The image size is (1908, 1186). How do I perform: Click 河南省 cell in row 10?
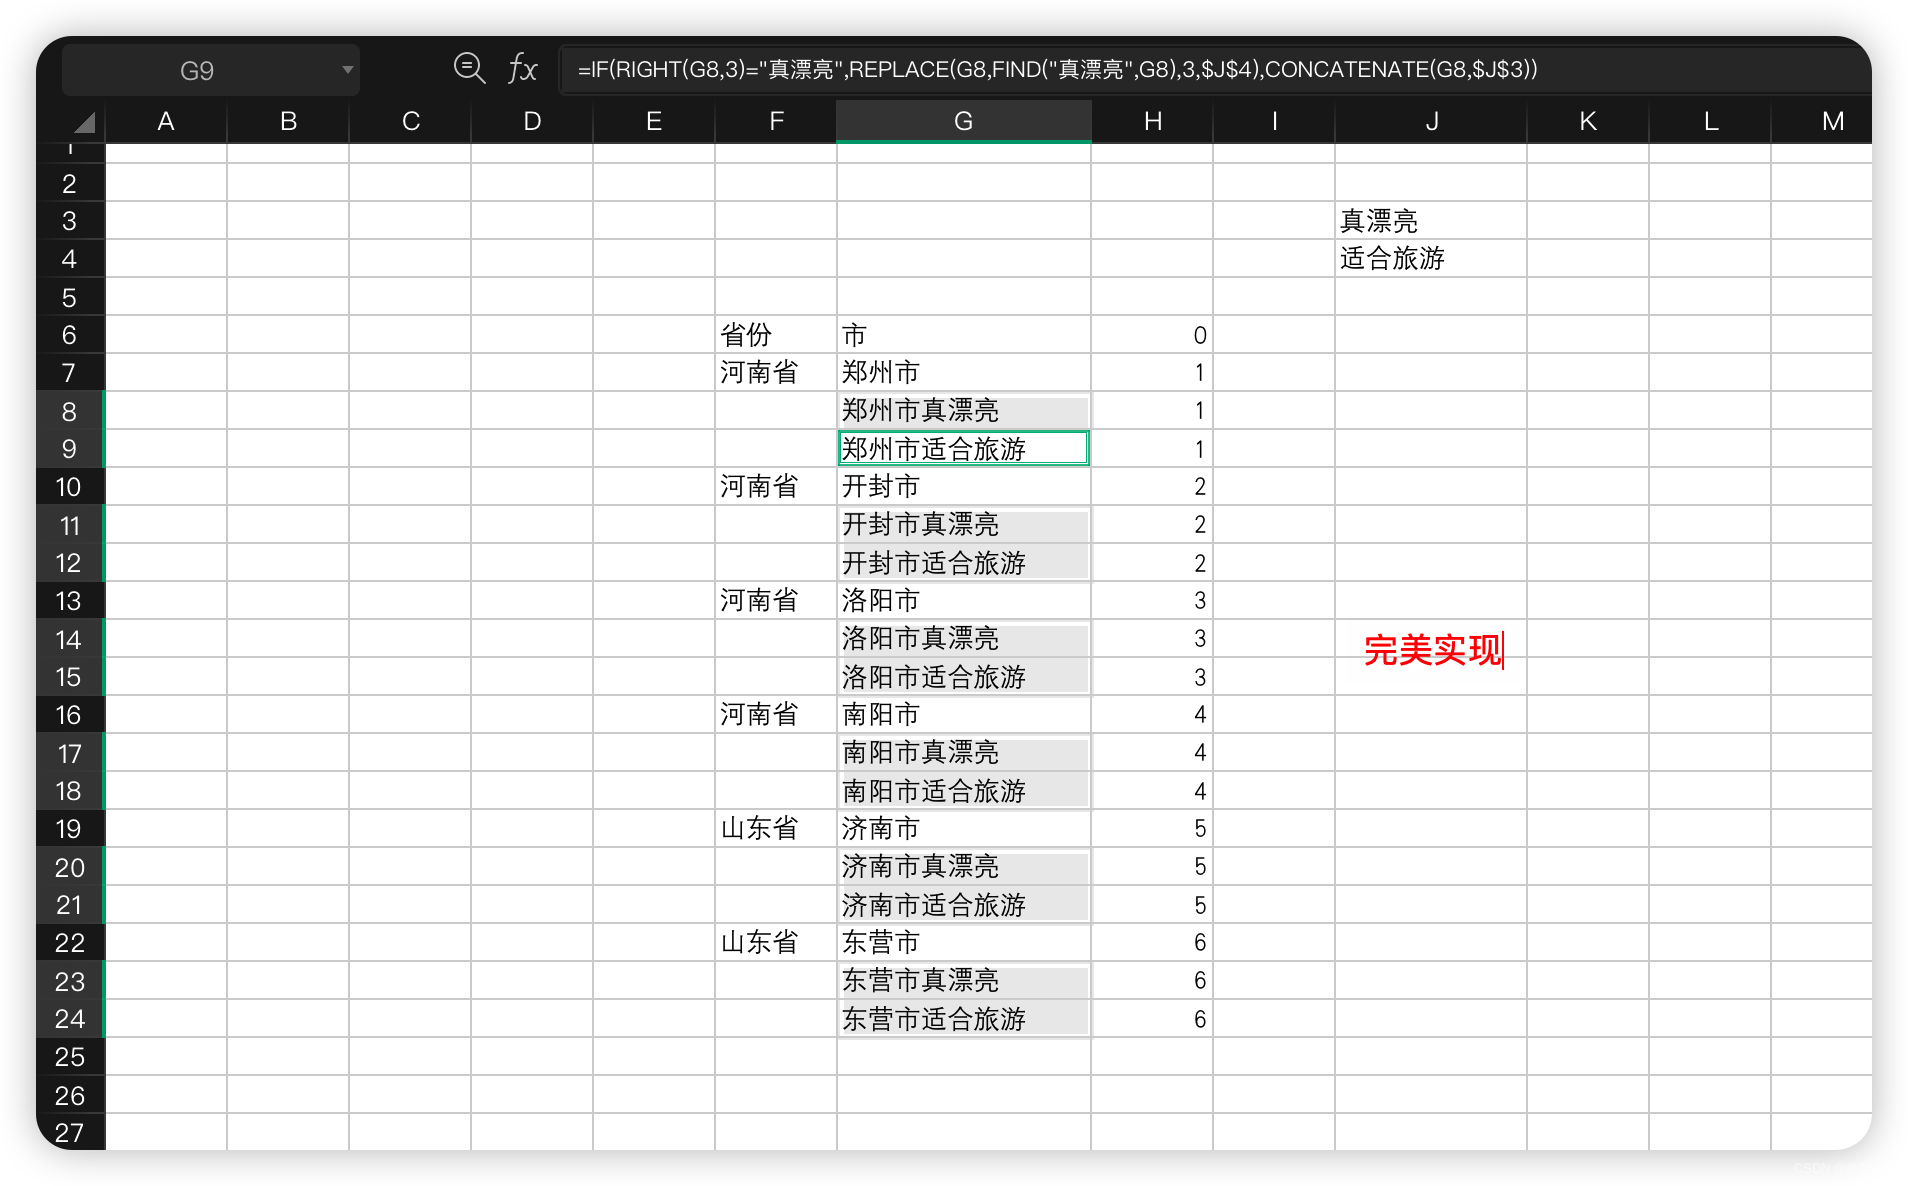776,487
